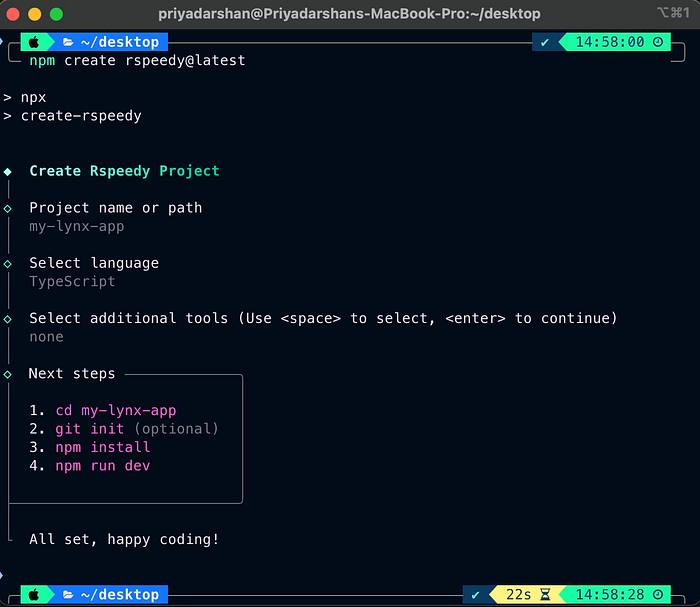Click the ~/desktop path in bottom prompt
Screen dimensions: 700x607
click(120, 595)
